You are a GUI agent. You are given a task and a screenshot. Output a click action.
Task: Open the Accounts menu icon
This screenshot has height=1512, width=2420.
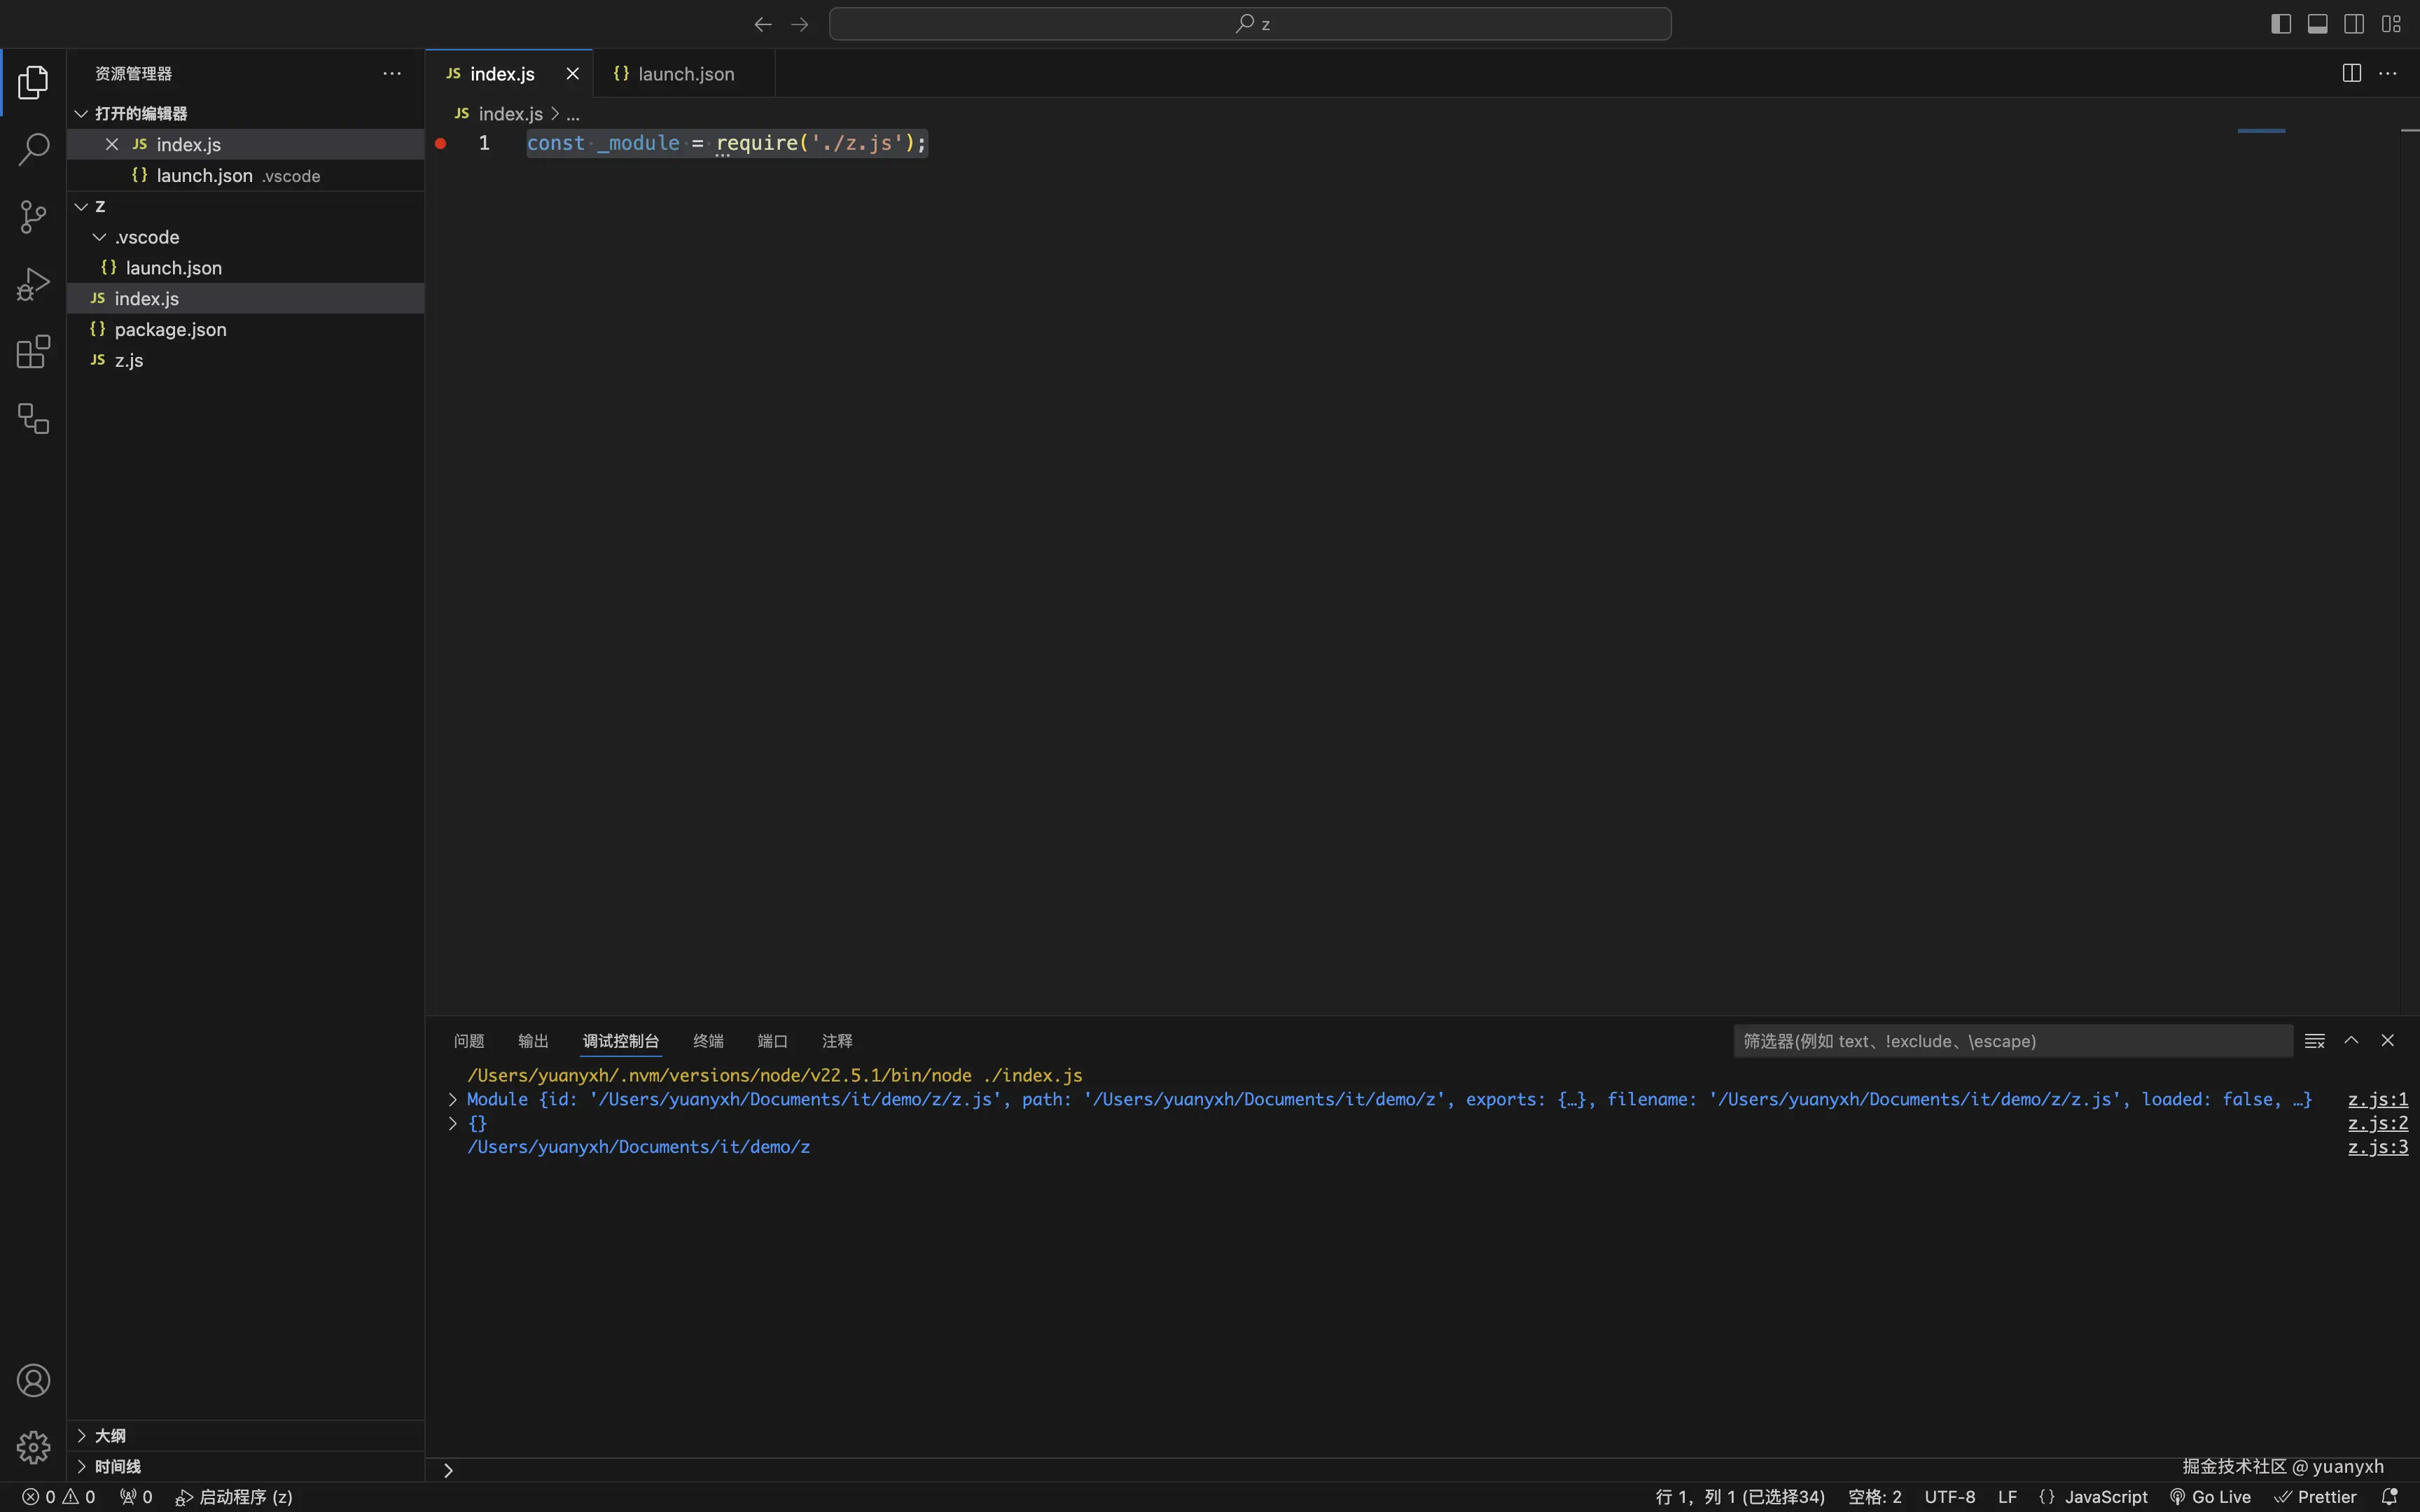point(33,1380)
